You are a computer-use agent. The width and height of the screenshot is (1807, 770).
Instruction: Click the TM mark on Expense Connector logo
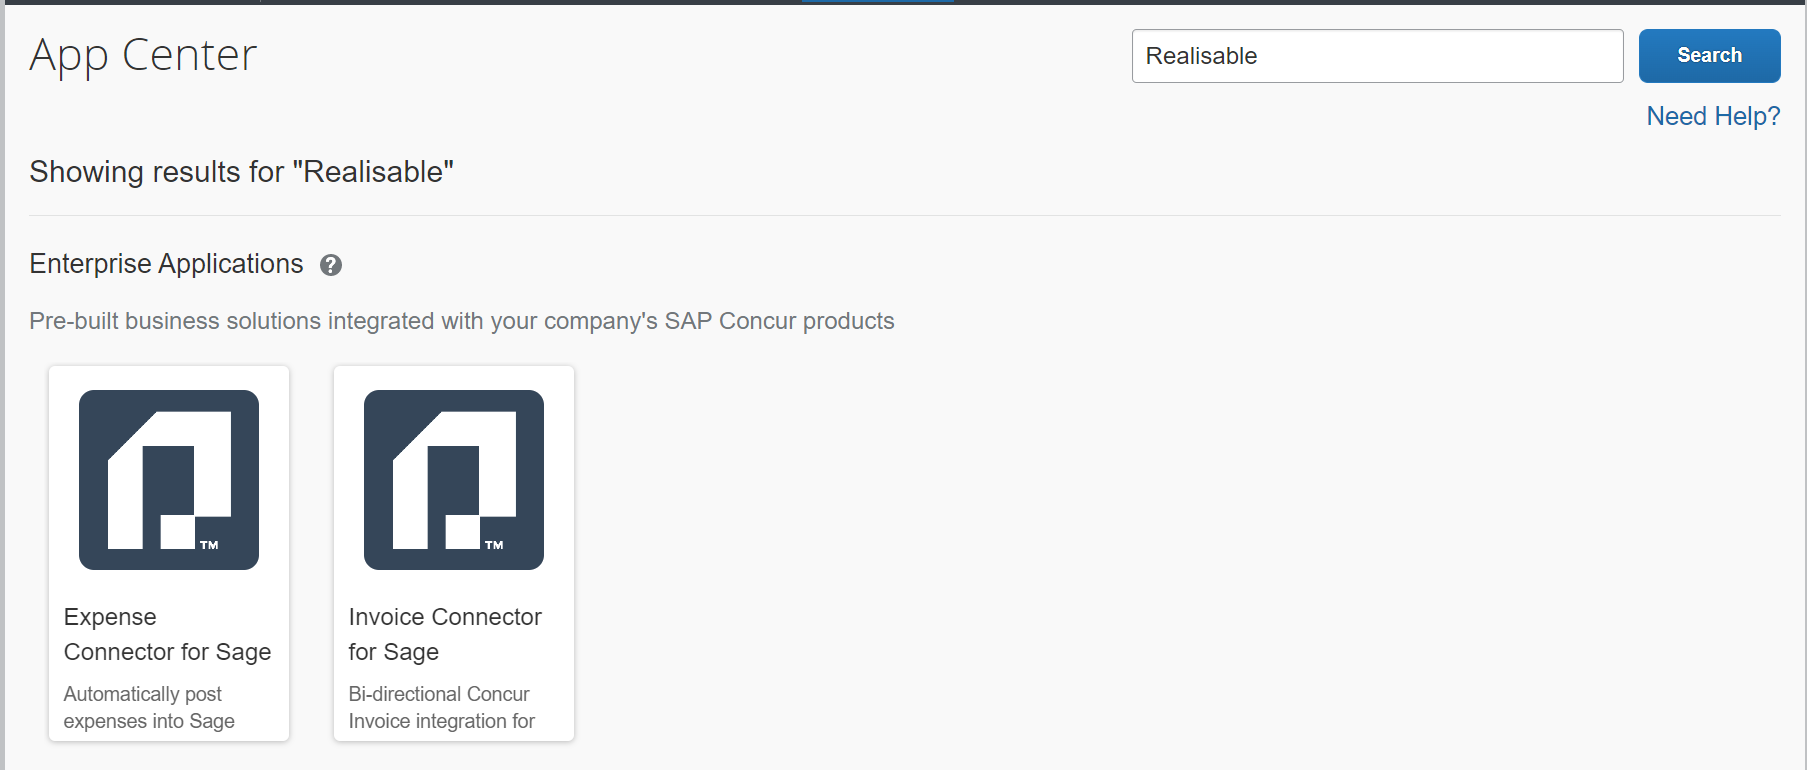[209, 545]
